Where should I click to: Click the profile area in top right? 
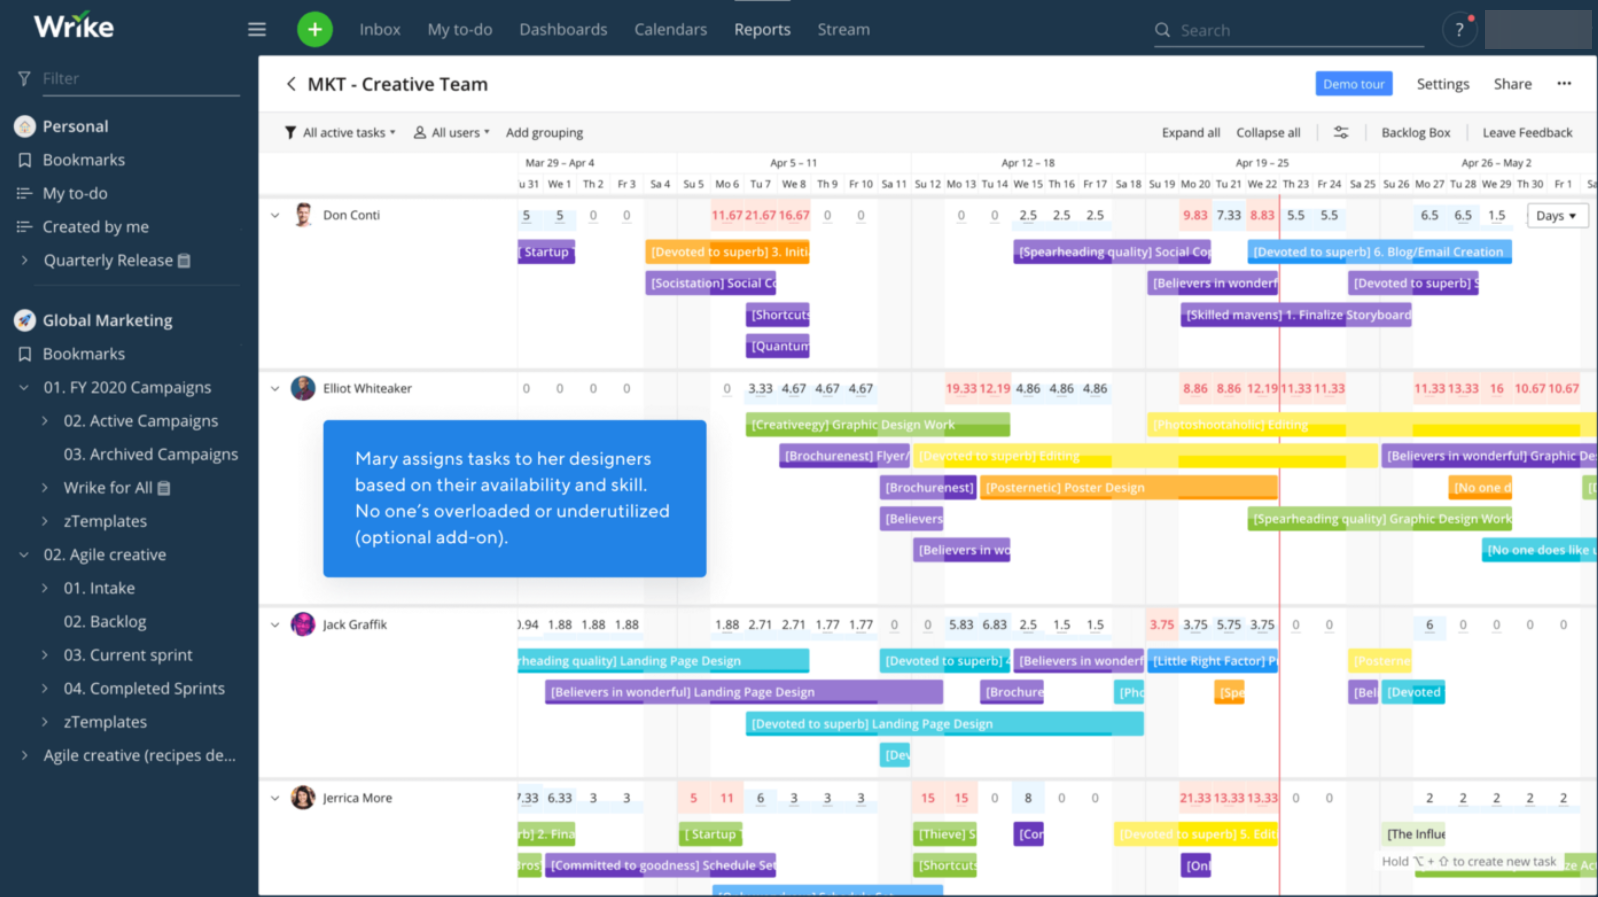pyautogui.click(x=1537, y=30)
